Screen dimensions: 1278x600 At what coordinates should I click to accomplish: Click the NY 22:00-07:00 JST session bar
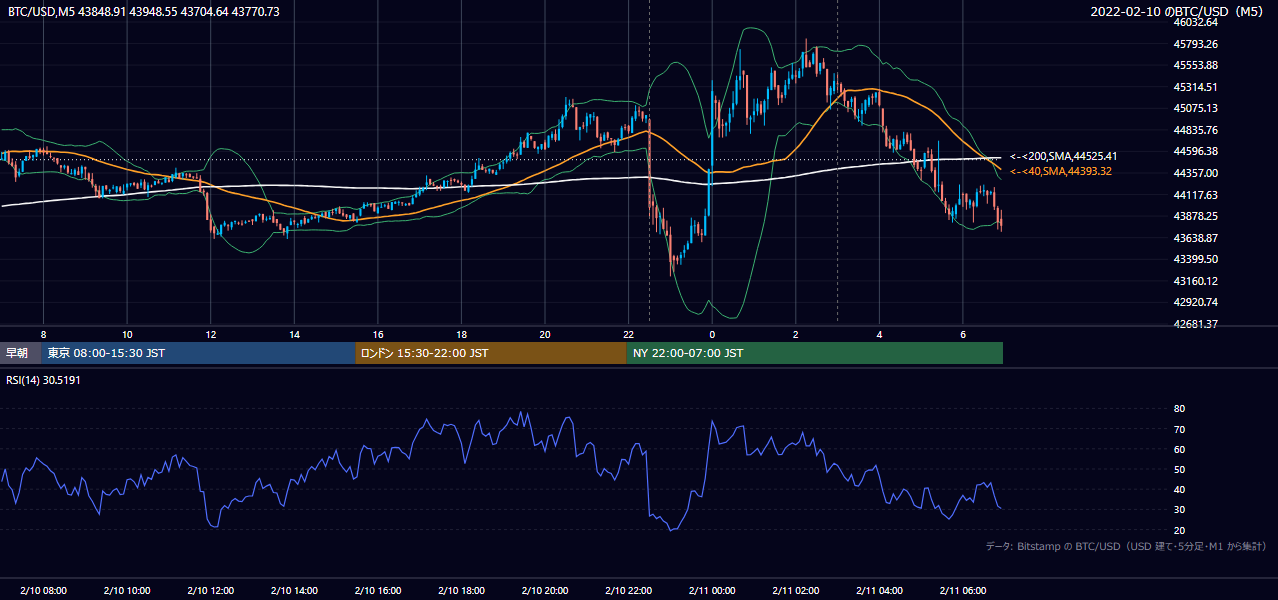coord(815,353)
